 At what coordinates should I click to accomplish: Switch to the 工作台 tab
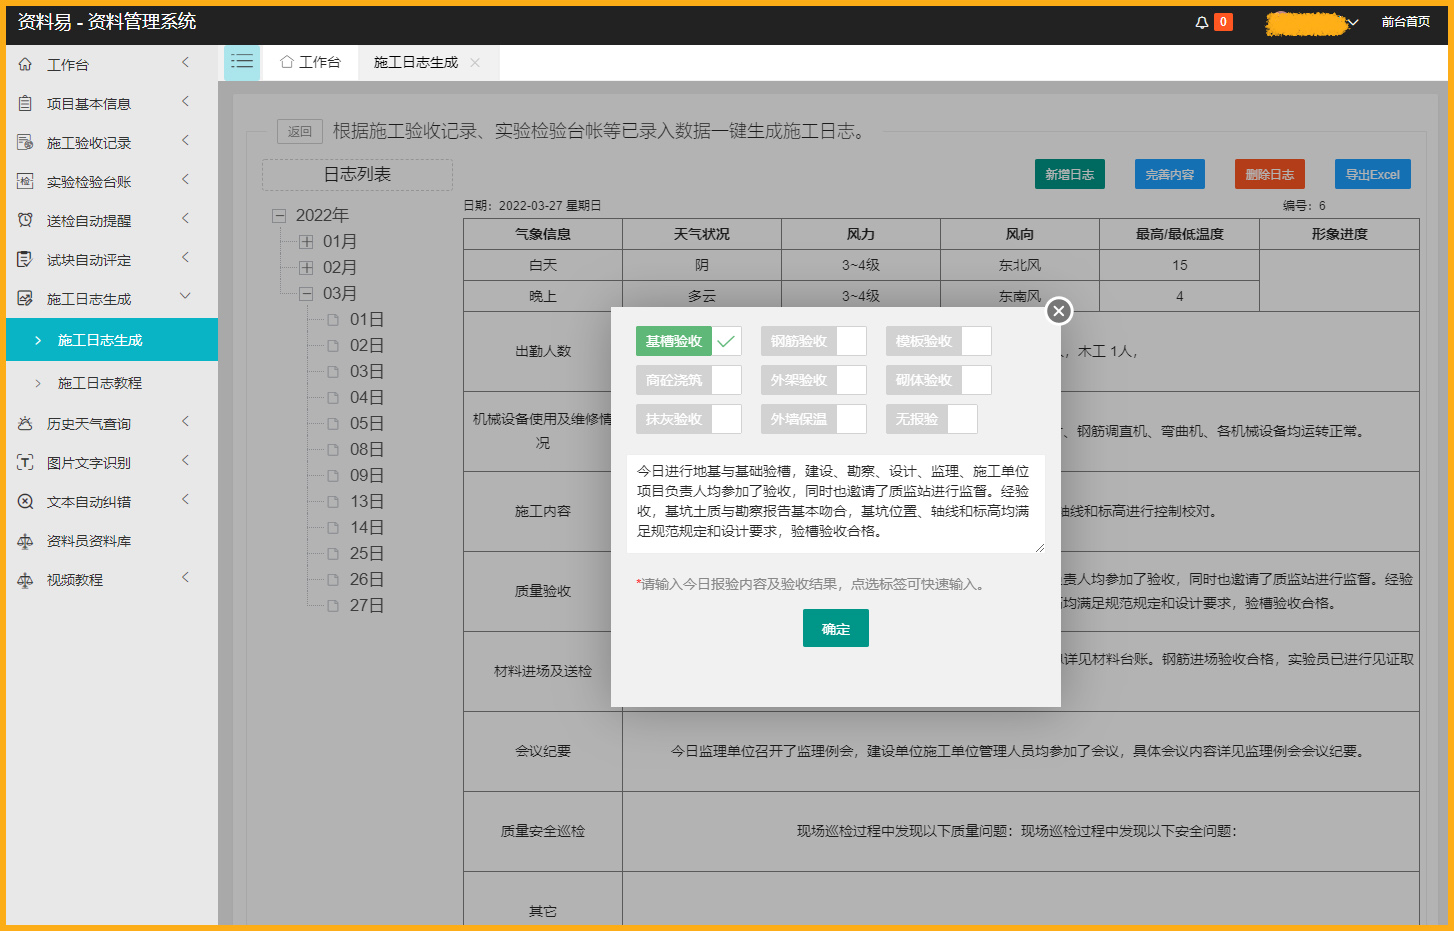310,61
